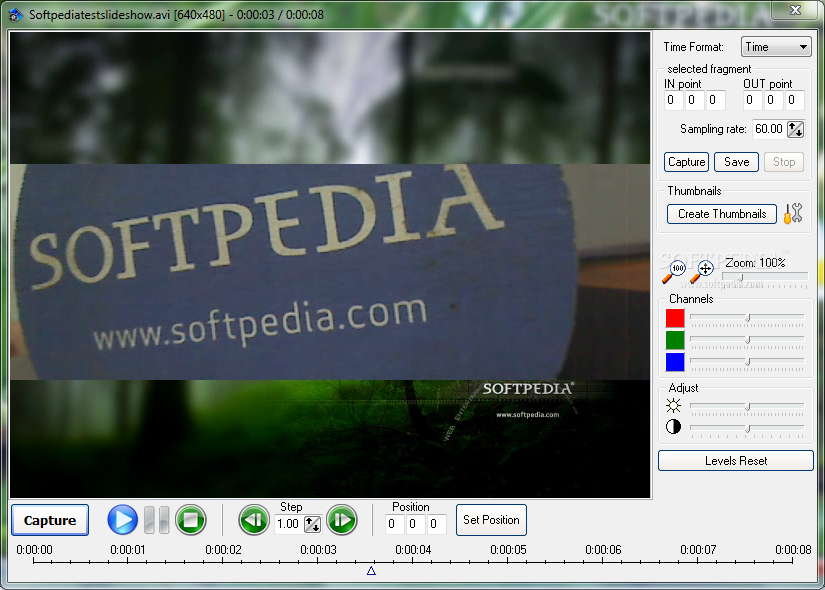
Task: Click the Save button
Action: point(736,162)
